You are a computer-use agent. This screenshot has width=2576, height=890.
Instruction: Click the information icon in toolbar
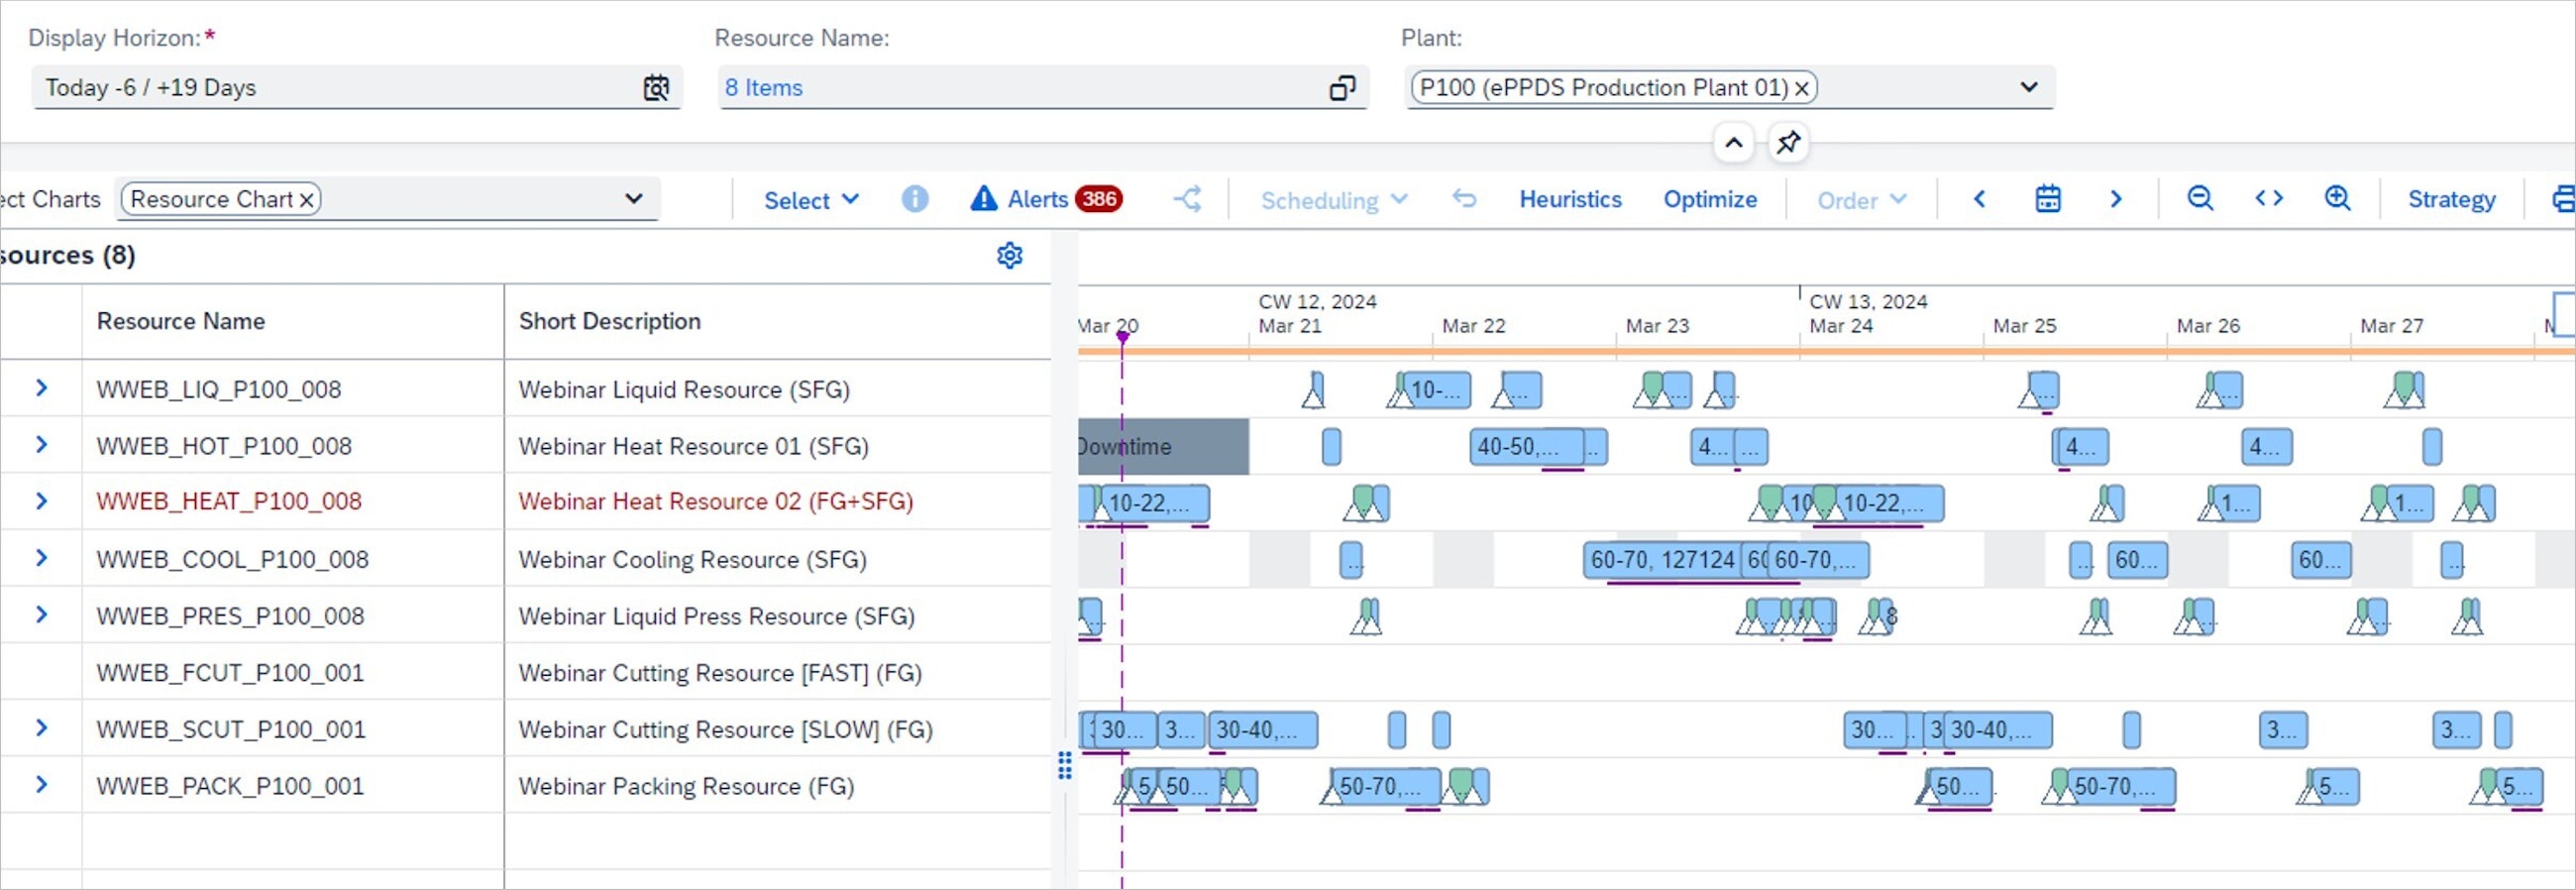pos(914,199)
